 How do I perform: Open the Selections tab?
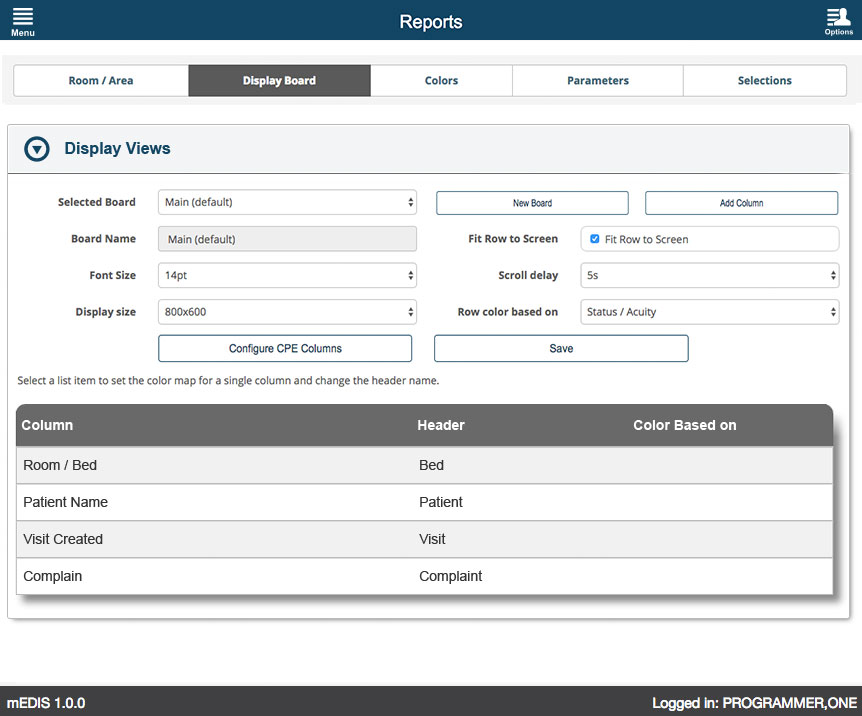[x=765, y=80]
